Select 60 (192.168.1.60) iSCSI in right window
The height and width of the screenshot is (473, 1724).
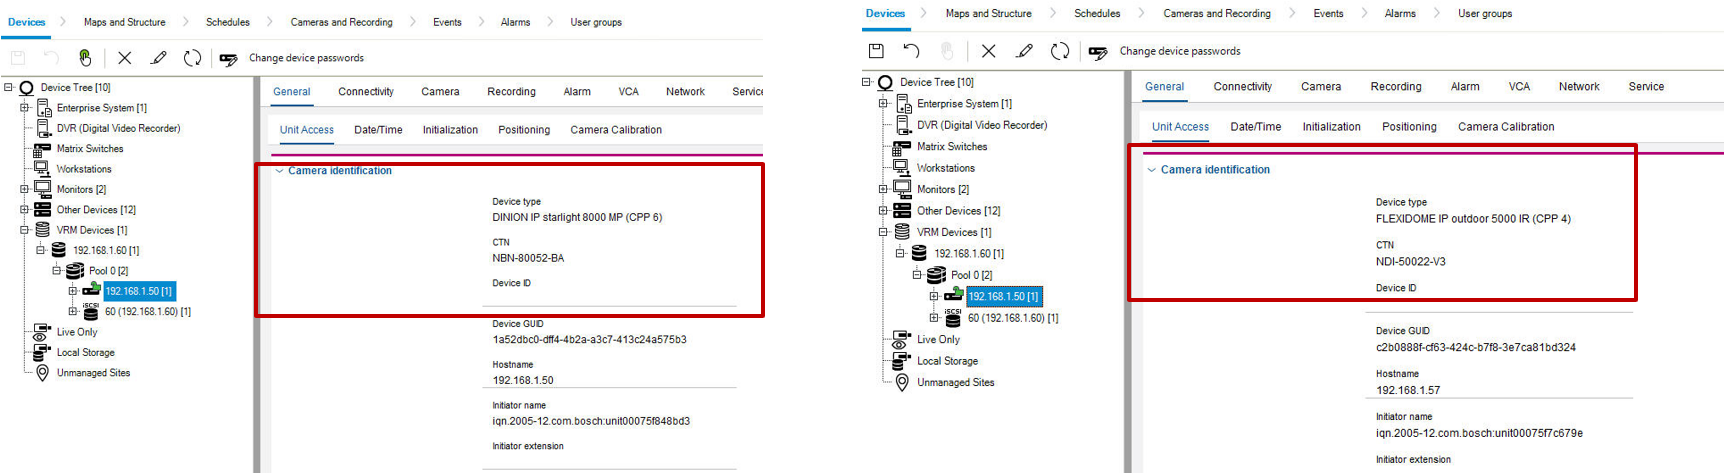coord(1013,318)
